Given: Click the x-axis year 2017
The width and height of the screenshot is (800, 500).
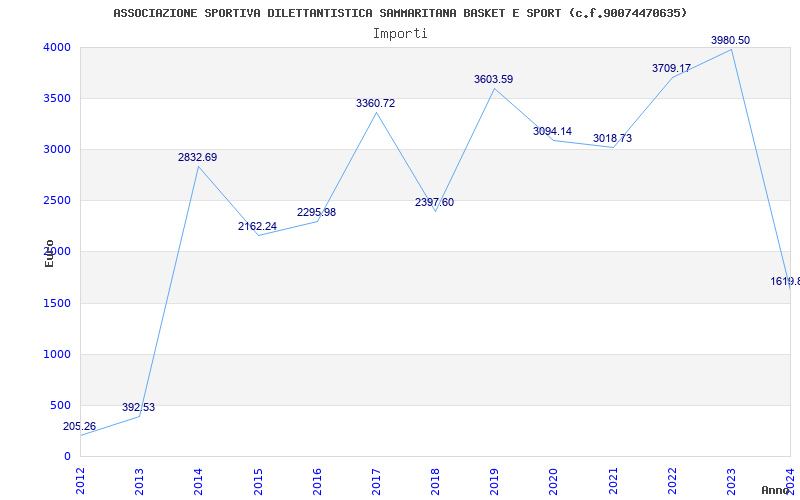Looking at the screenshot, I should tap(376, 481).
